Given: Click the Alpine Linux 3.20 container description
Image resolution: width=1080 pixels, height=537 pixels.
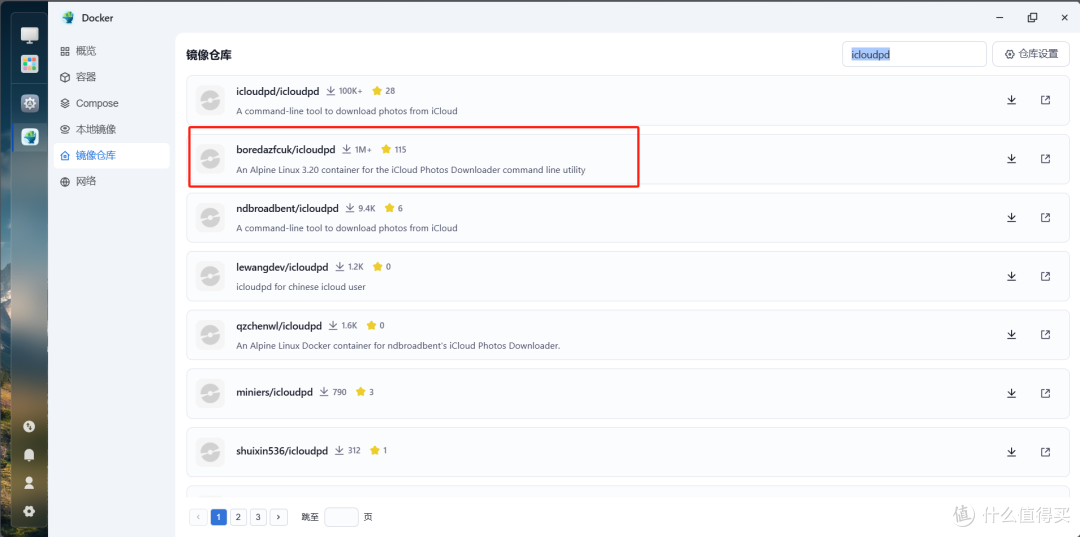Looking at the screenshot, I should click(x=411, y=169).
